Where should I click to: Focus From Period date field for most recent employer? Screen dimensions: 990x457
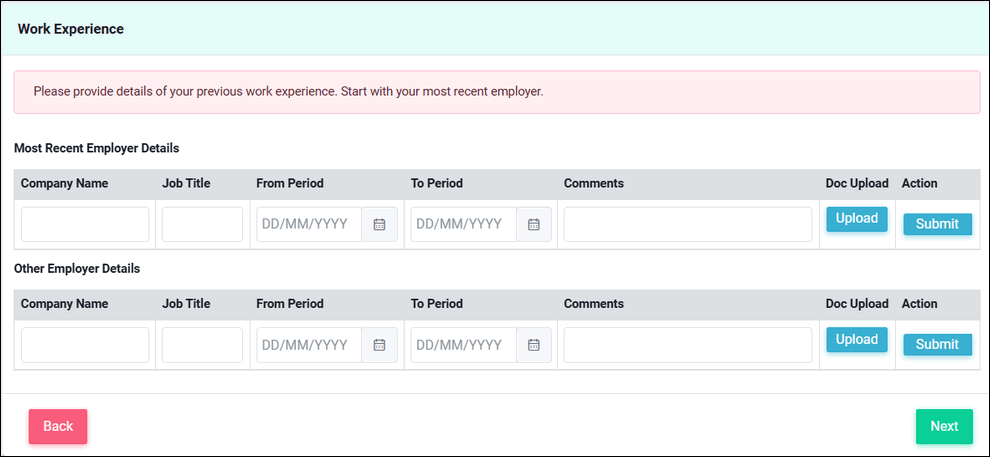coord(309,224)
